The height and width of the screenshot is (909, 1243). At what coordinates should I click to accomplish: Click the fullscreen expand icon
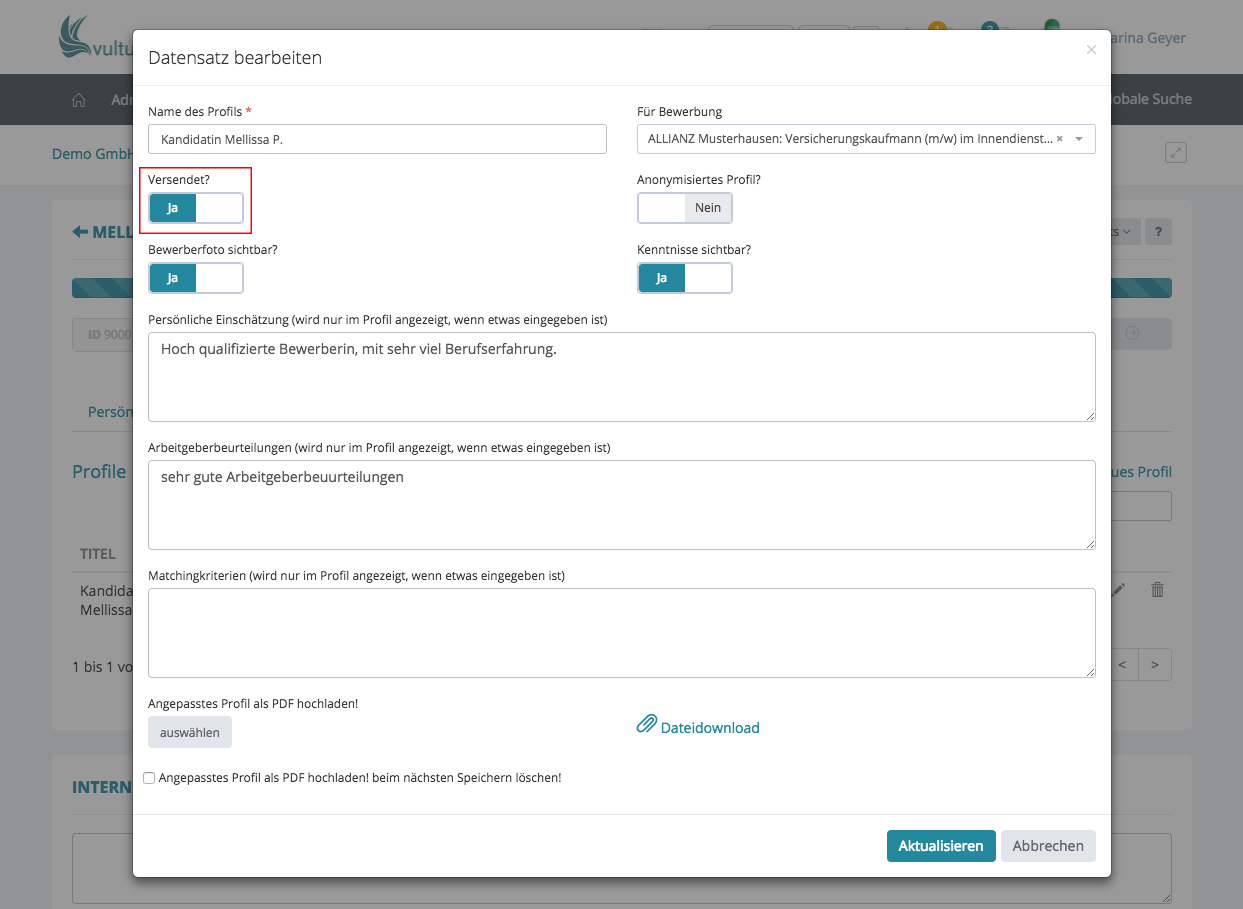click(x=1176, y=153)
